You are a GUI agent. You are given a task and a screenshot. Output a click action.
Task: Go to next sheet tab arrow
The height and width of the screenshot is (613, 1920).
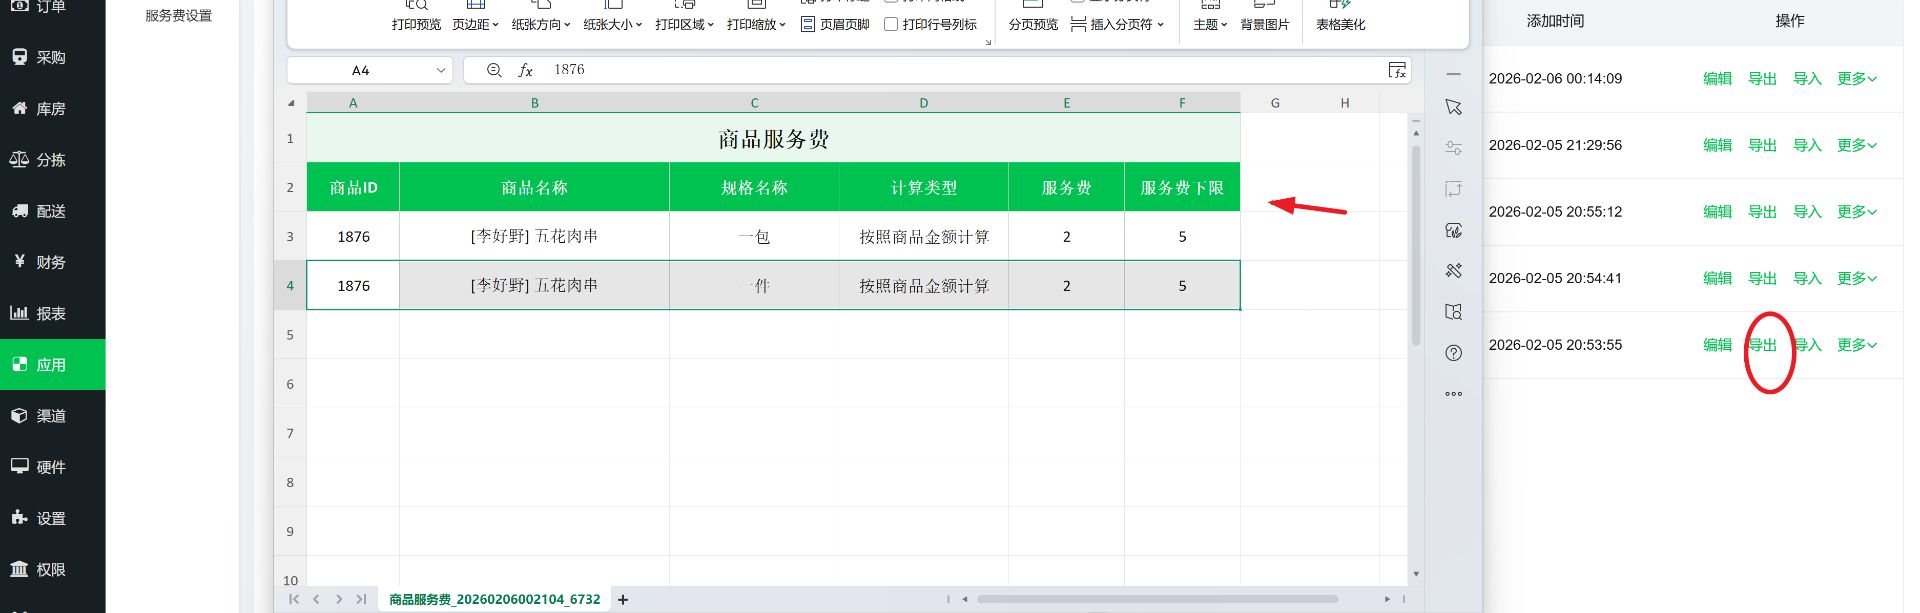tap(339, 599)
